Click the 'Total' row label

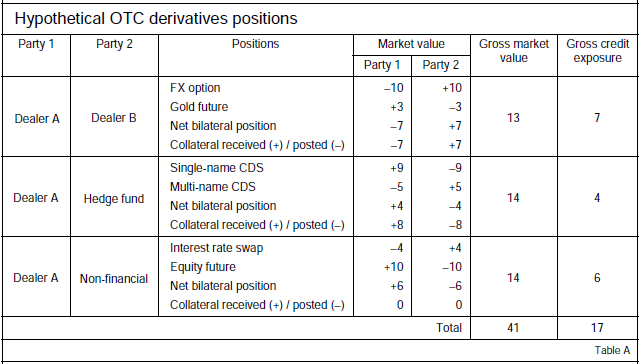pyautogui.click(x=449, y=328)
